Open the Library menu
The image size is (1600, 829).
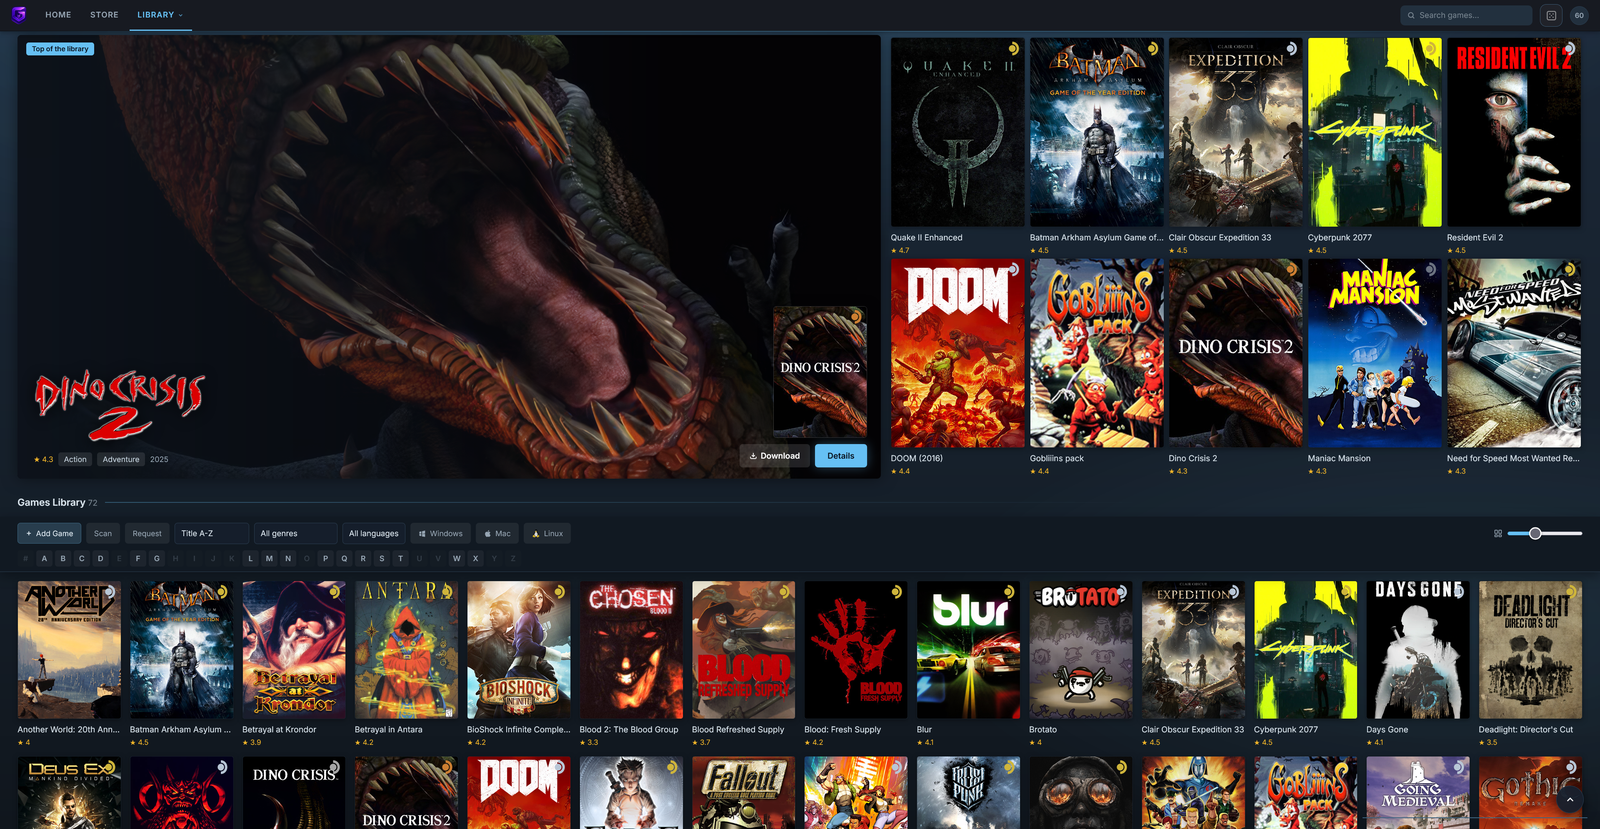point(160,15)
